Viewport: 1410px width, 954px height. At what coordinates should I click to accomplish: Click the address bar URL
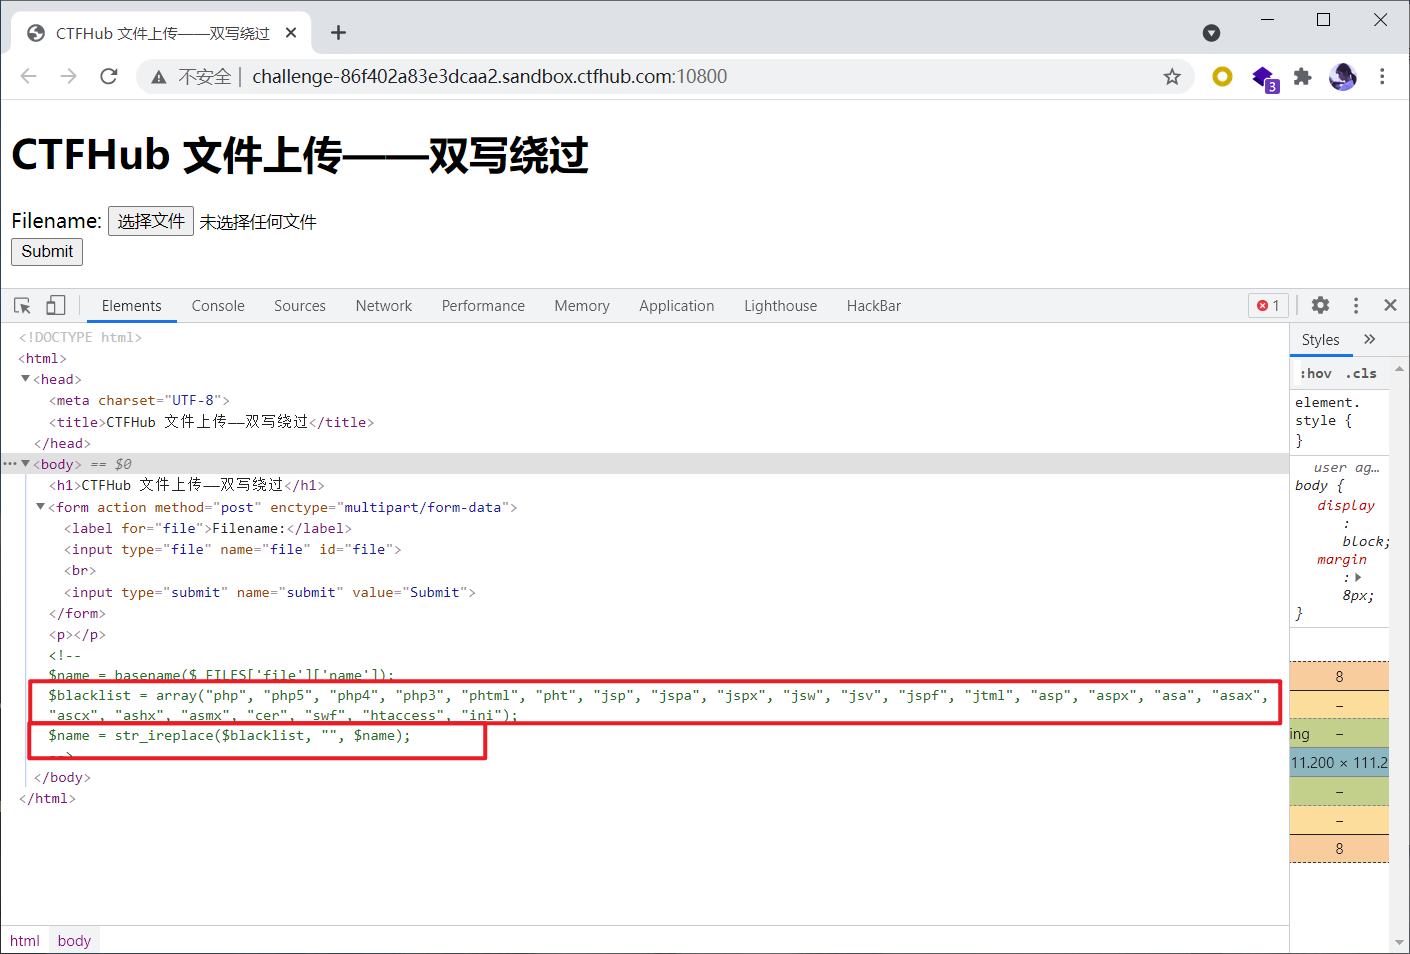(489, 77)
